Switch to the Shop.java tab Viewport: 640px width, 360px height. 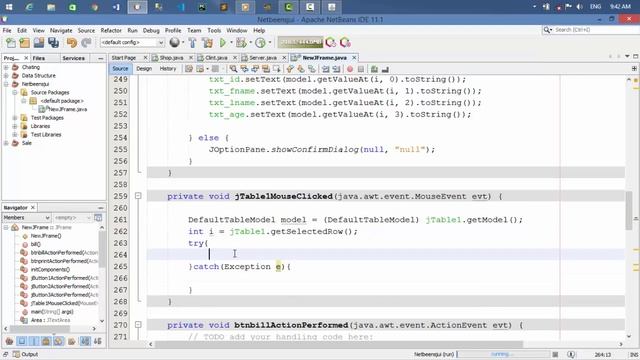click(x=171, y=58)
